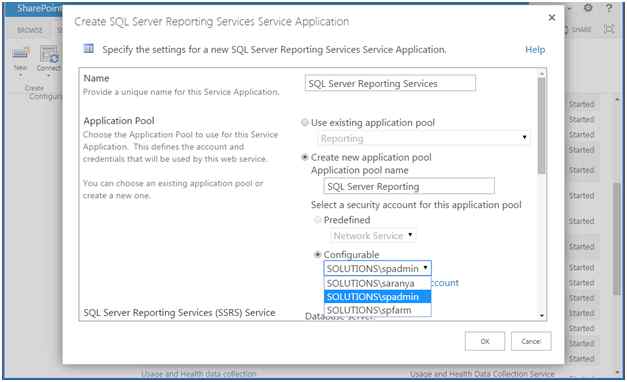The height and width of the screenshot is (382, 627).
Task: Select Use existing application pool radio button
Action: point(305,122)
